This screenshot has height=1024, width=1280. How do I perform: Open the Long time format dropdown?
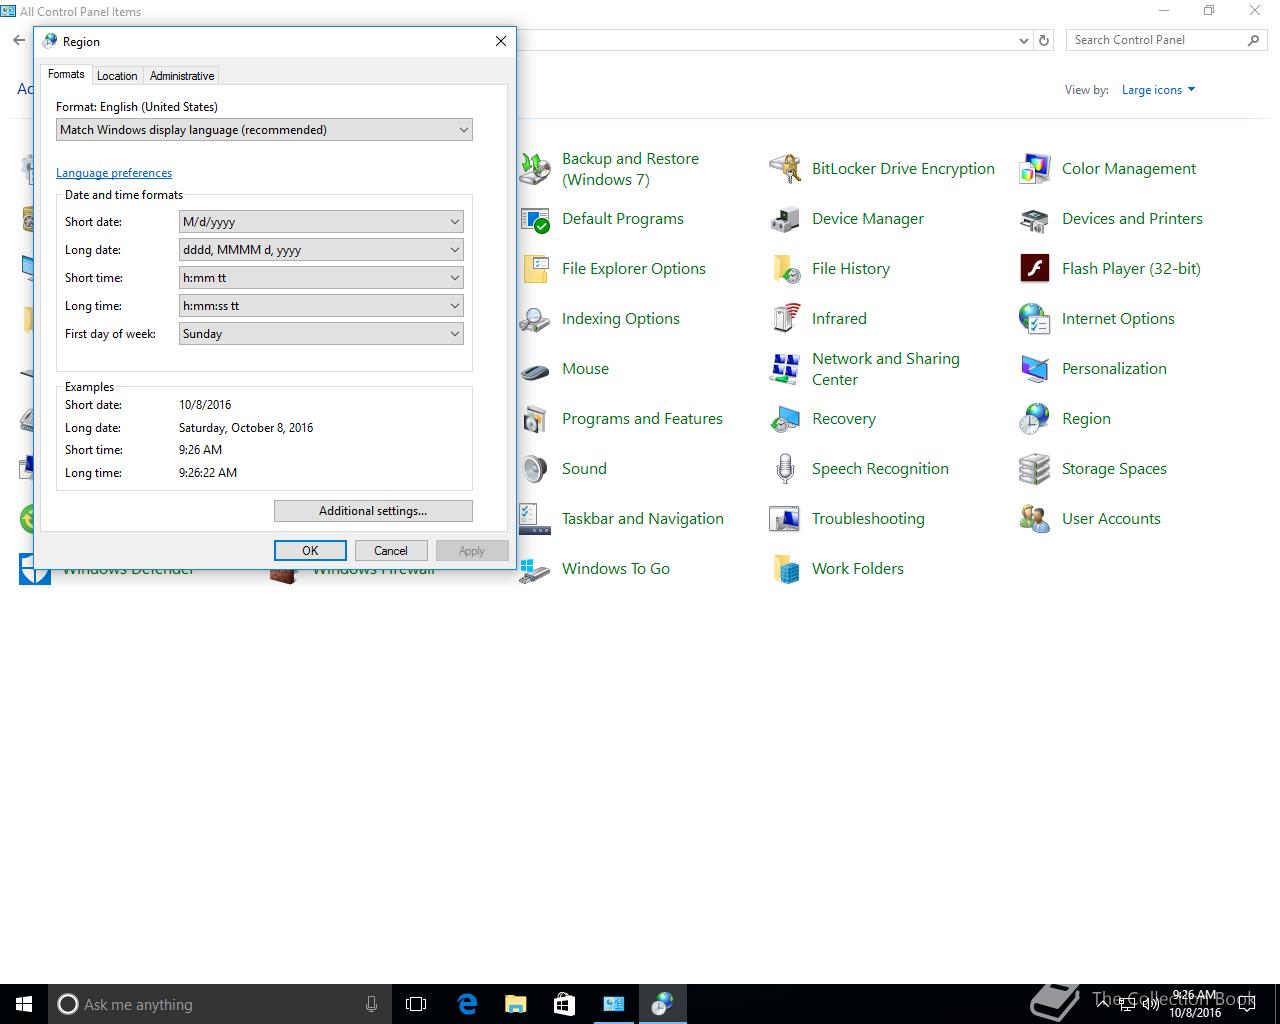(x=321, y=306)
